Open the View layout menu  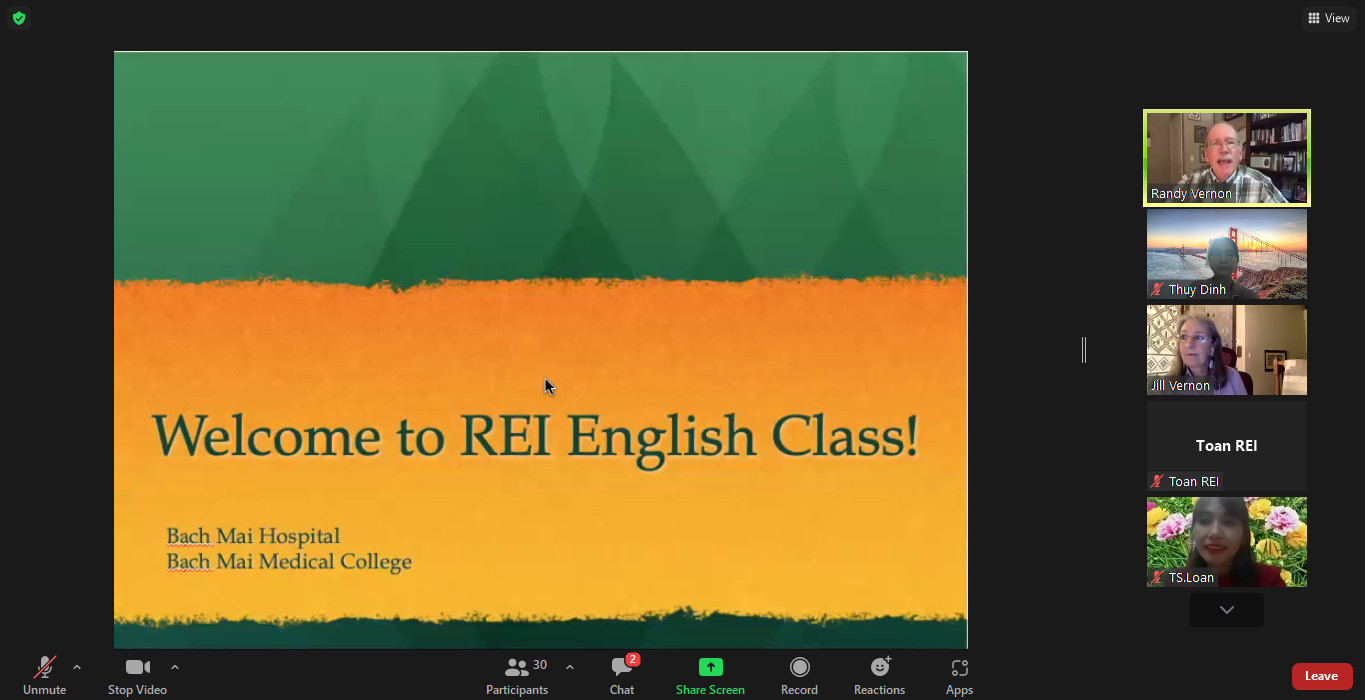point(1329,18)
